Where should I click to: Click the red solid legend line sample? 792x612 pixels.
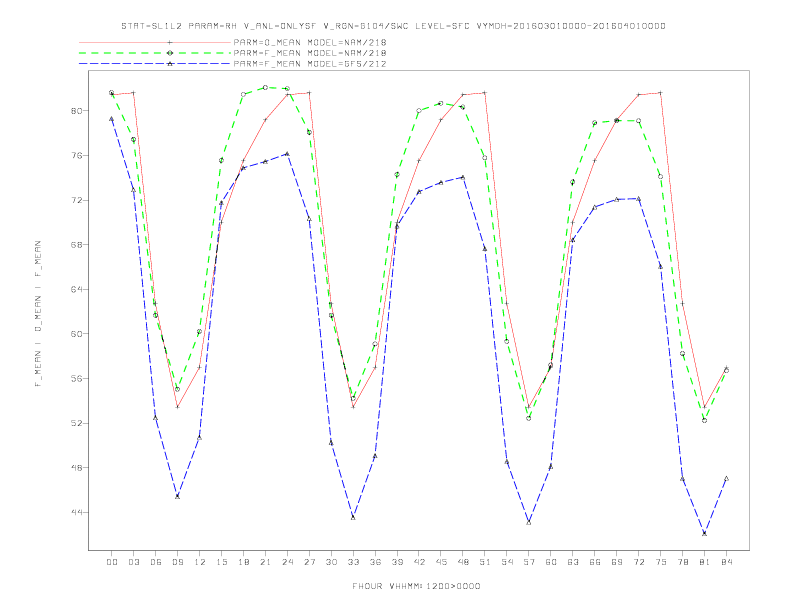tap(155, 42)
